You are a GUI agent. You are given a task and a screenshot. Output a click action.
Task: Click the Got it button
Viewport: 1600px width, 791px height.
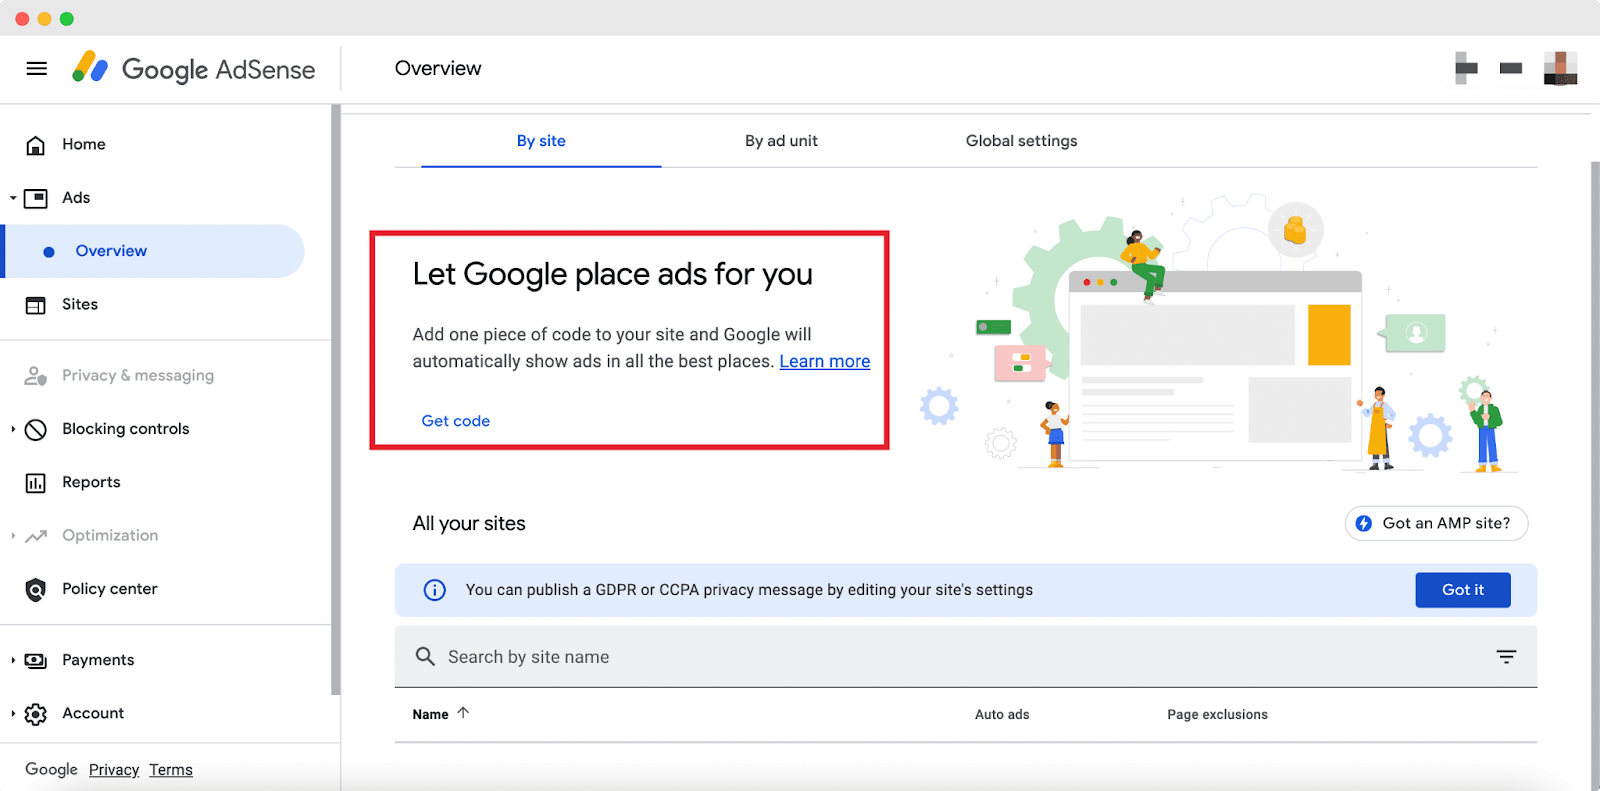click(1463, 590)
